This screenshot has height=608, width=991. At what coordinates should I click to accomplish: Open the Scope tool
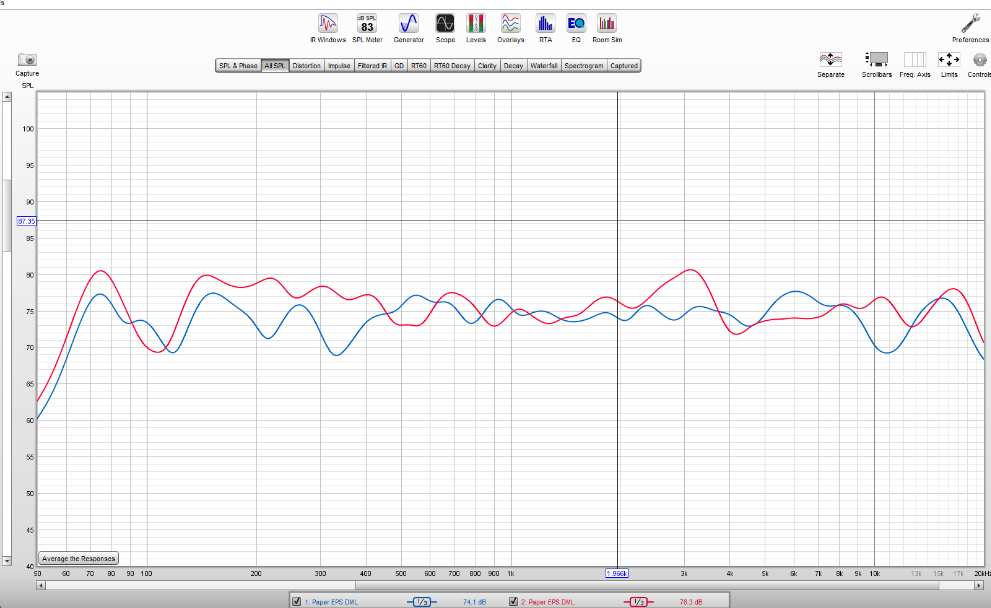[x=445, y=28]
